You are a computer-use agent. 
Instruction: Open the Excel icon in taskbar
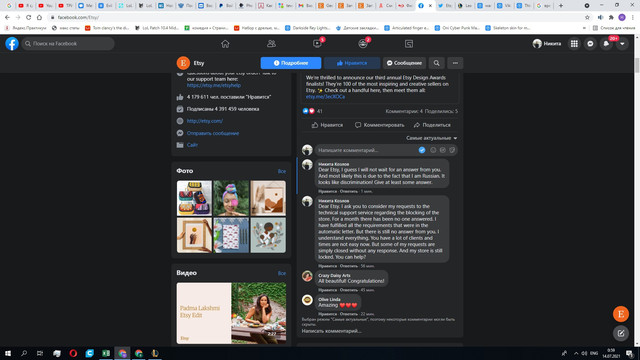coord(106,353)
